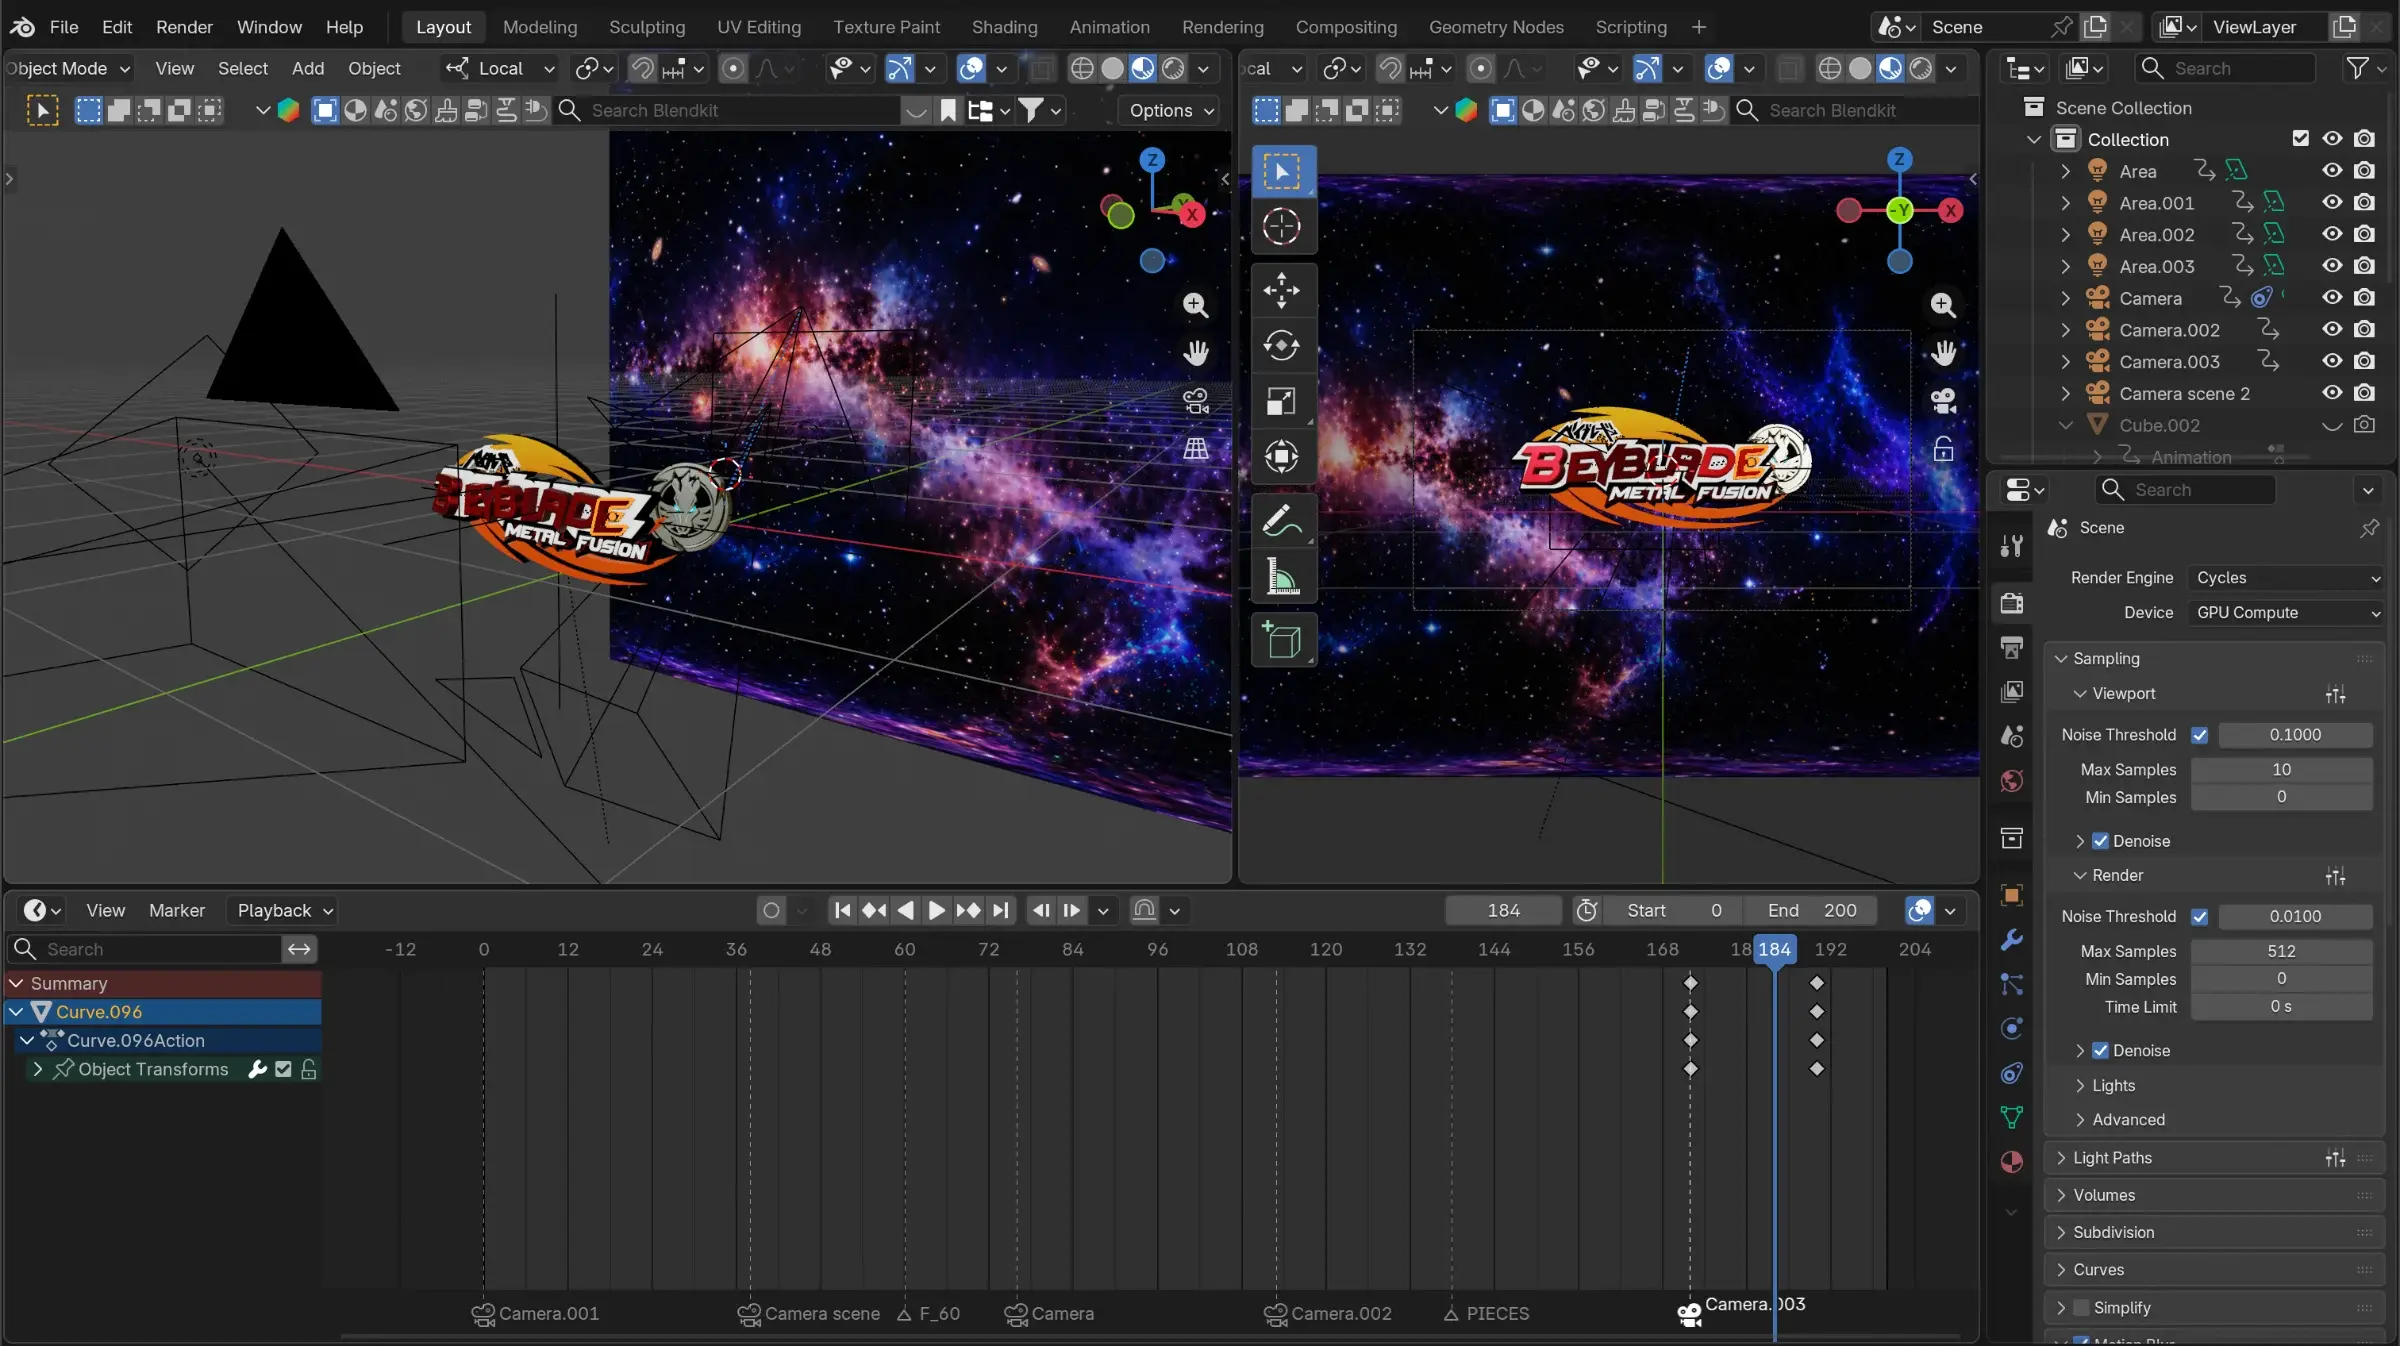Hide Camera.002 with its eye icon
This screenshot has width=2400, height=1346.
click(x=2332, y=330)
